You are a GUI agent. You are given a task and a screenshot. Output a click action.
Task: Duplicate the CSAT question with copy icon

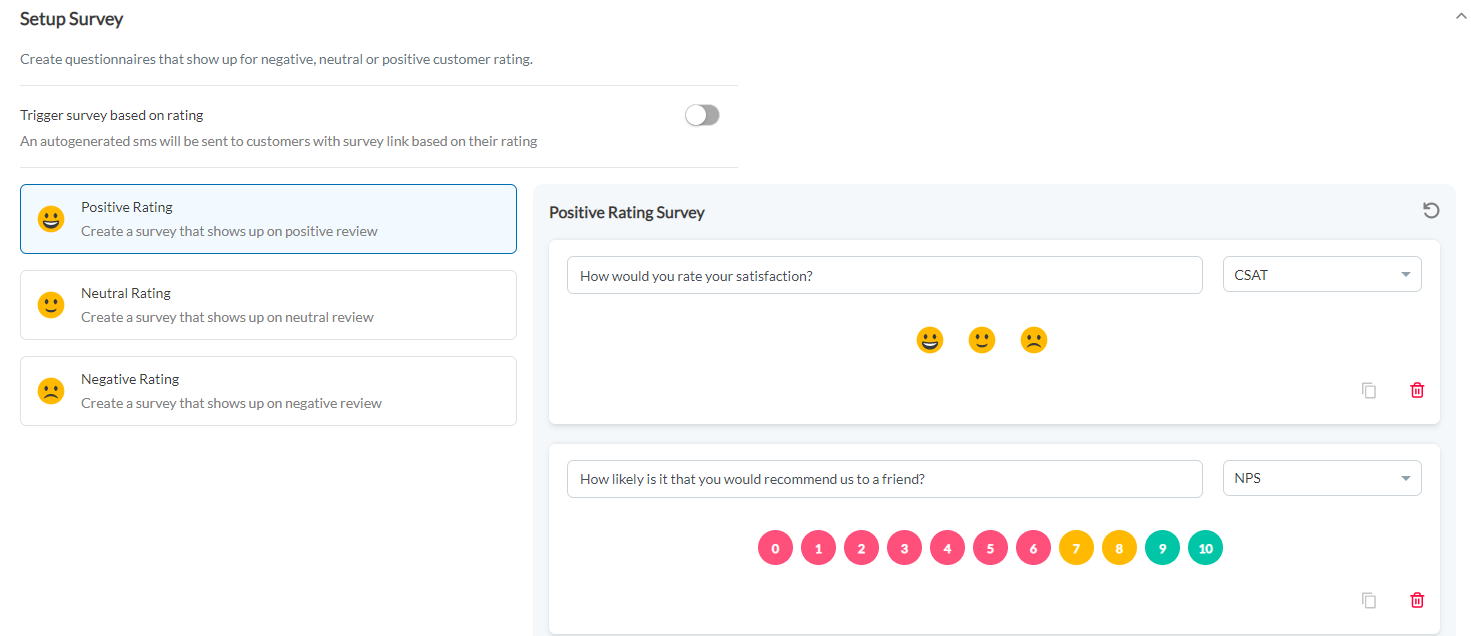pyautogui.click(x=1369, y=391)
